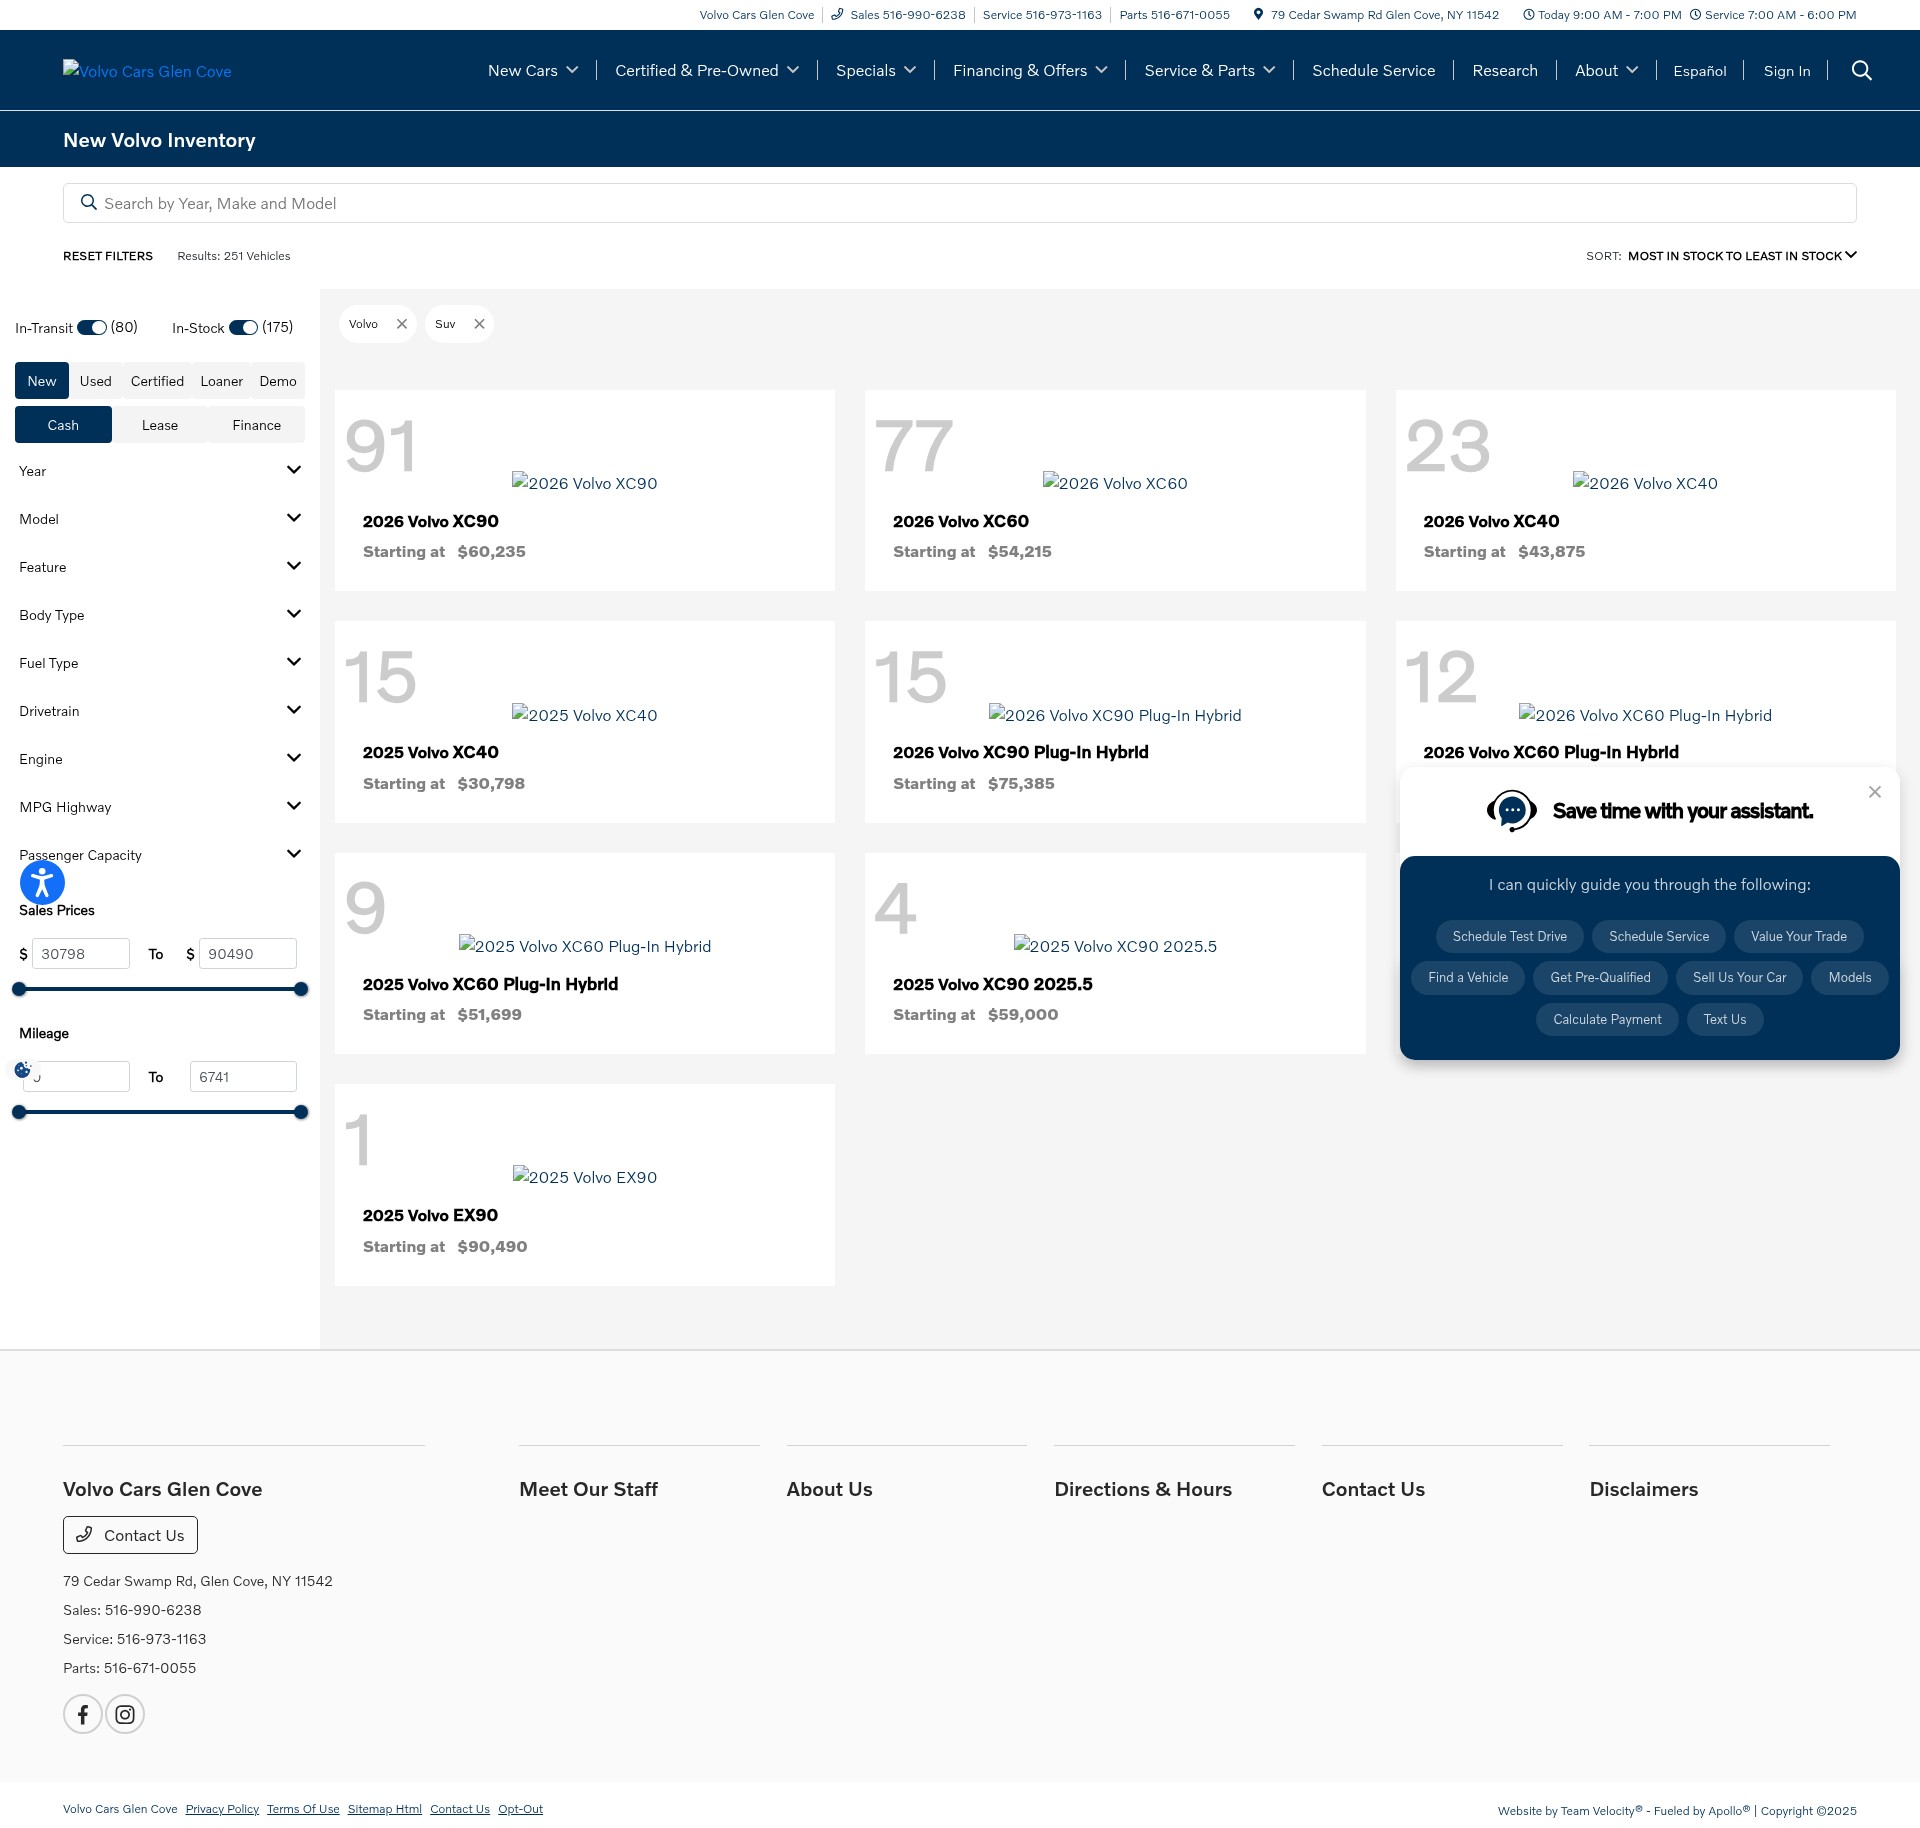The image size is (1920, 1828).
Task: Select Cash pricing option
Action: (x=63, y=425)
